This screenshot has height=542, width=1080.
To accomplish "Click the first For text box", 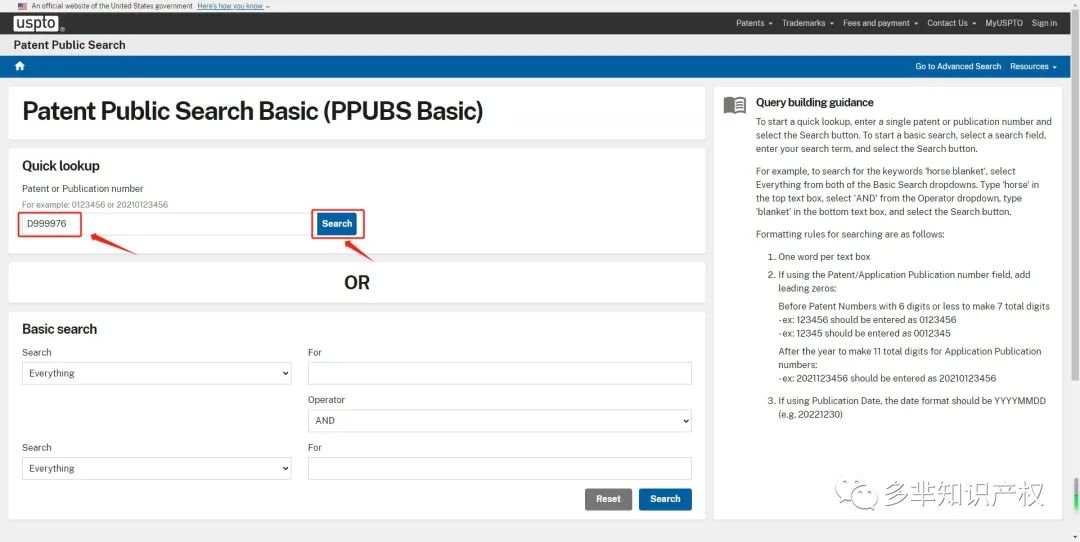I will [499, 373].
